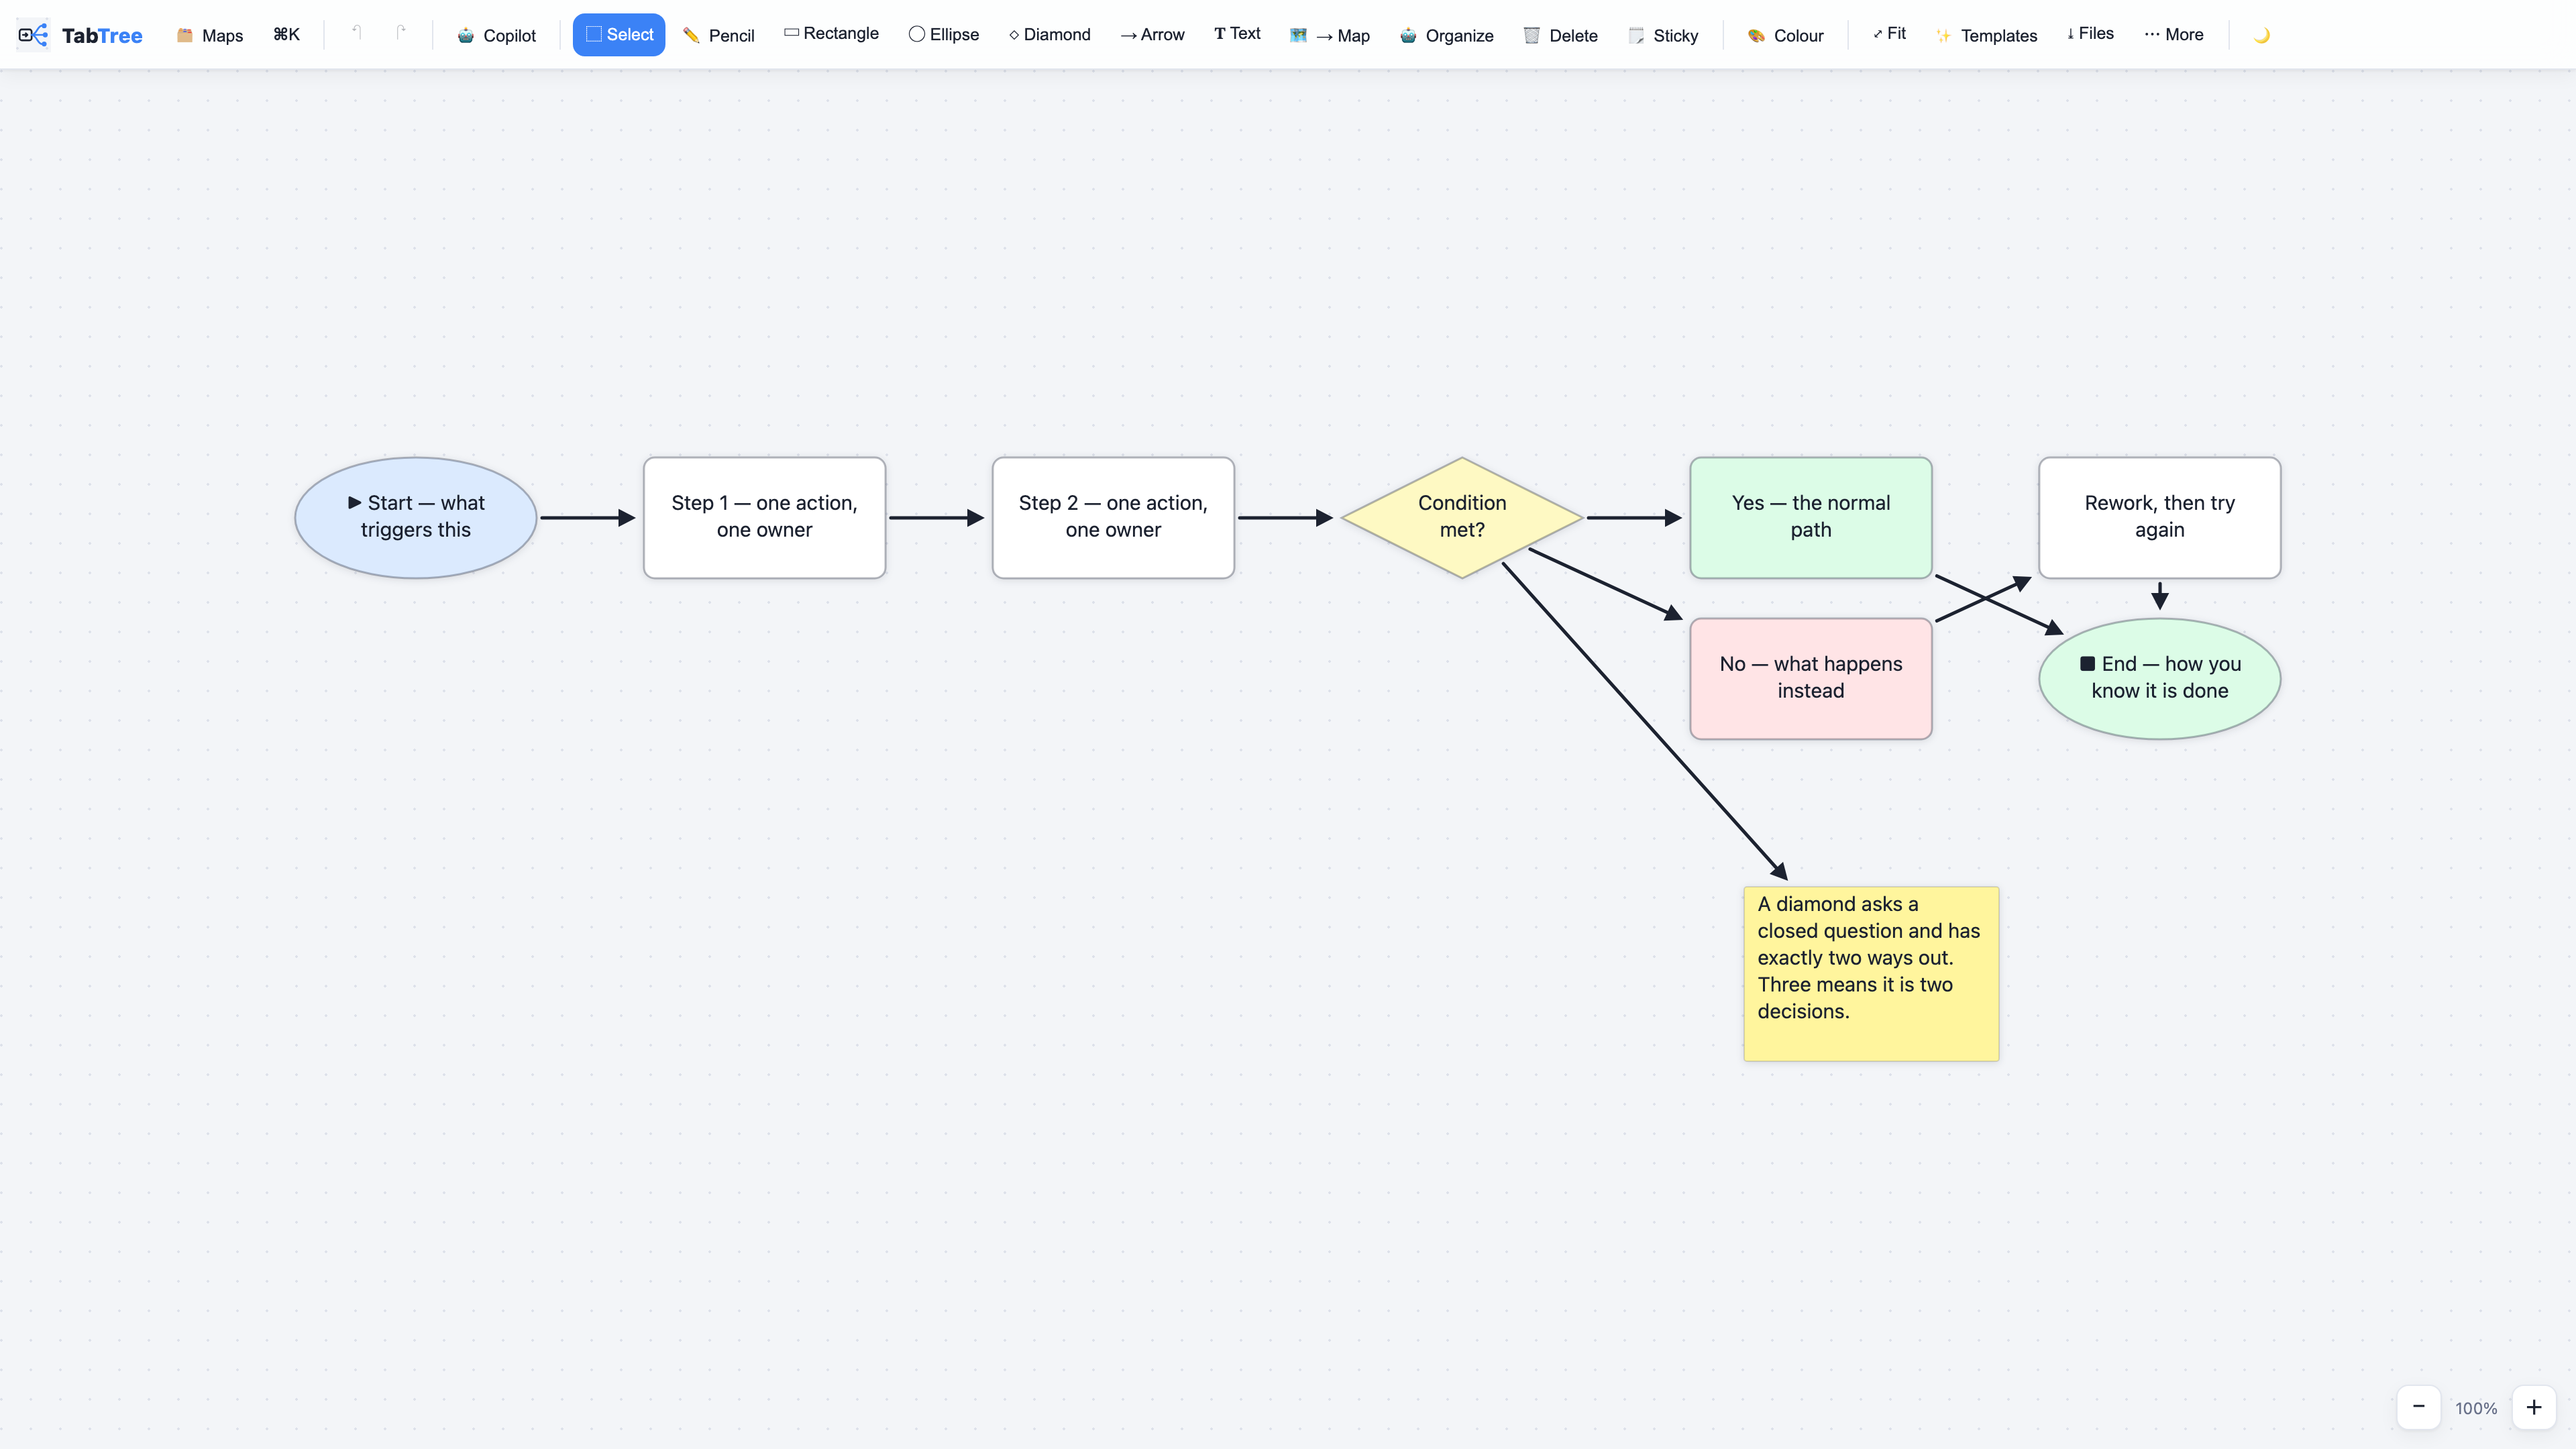Screen dimensions: 2576x1449
Task: Click the Delete trash tool
Action: click(1560, 35)
